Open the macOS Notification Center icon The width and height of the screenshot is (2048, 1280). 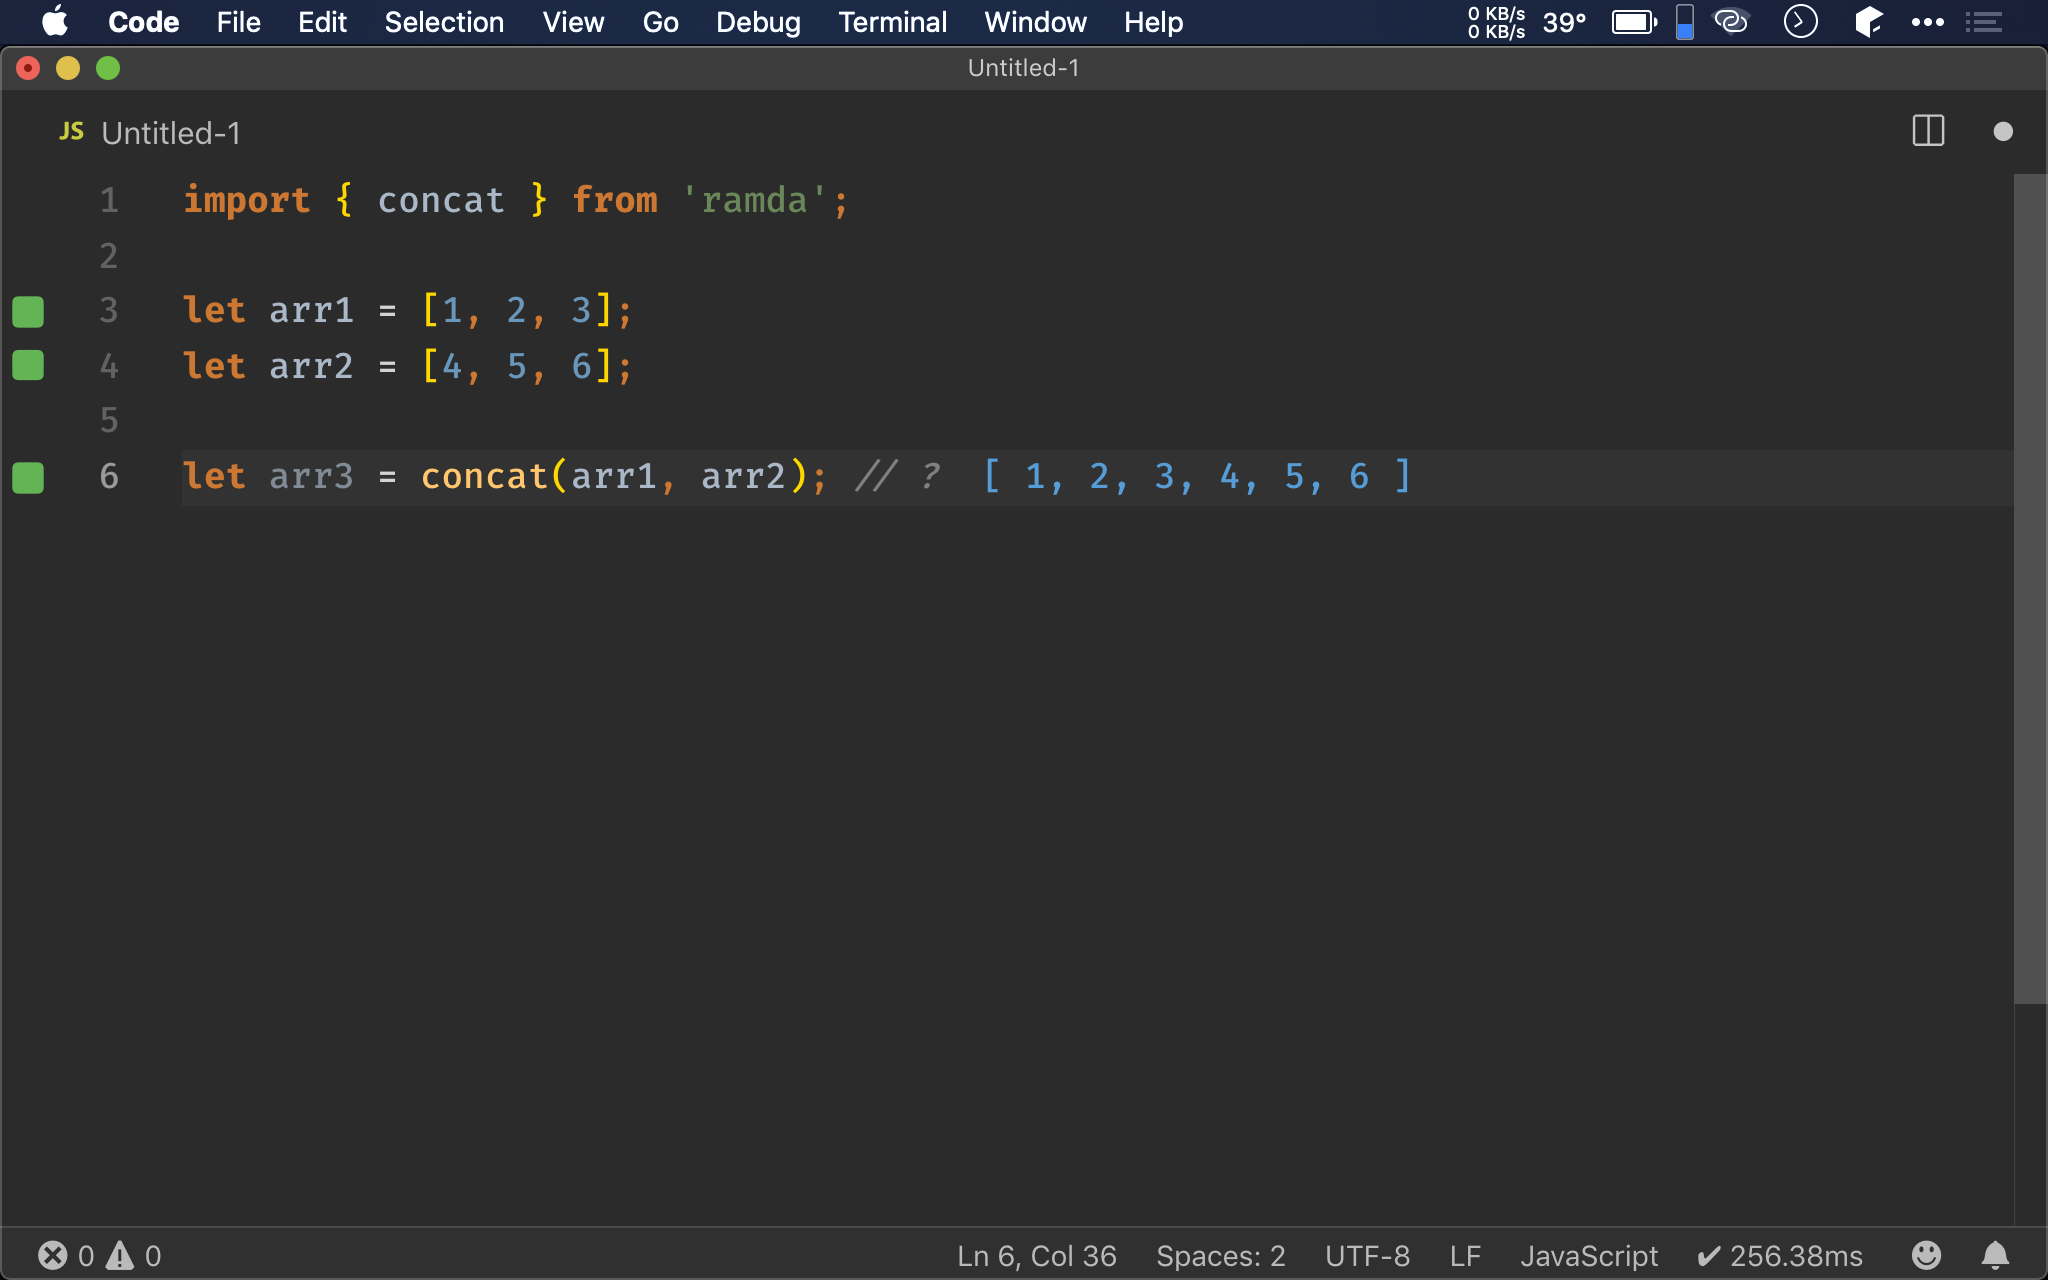point(1984,22)
